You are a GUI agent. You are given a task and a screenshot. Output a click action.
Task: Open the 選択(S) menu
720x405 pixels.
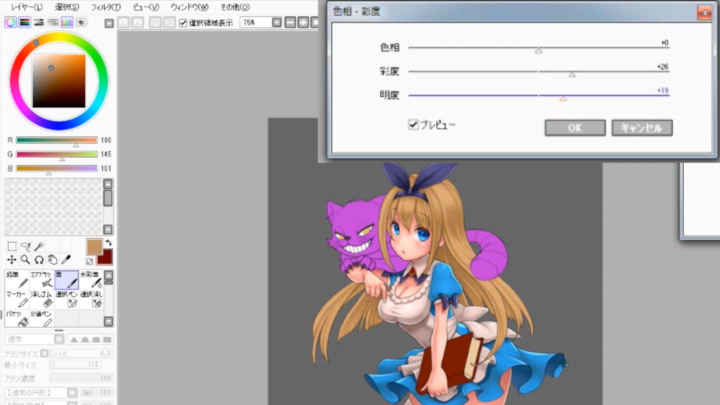coord(67,7)
